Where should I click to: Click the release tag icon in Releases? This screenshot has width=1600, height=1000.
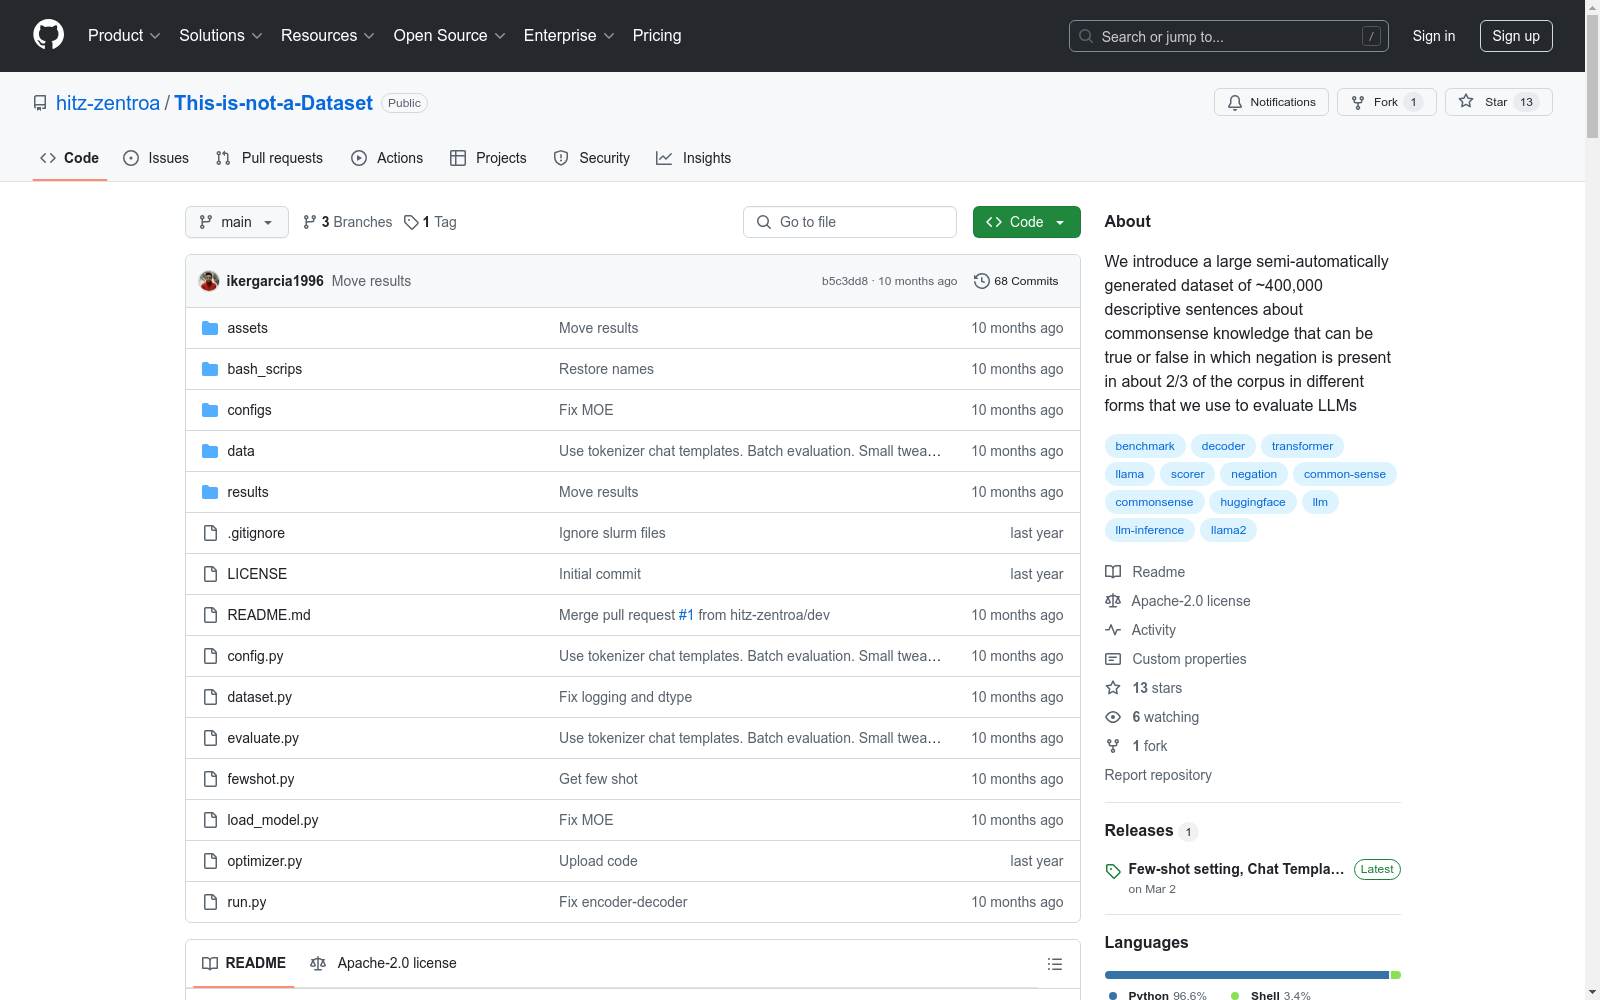1113,871
